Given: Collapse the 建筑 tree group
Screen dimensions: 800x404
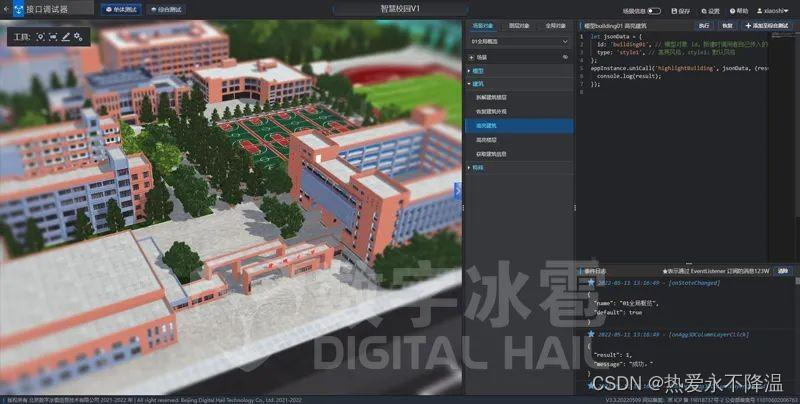Looking at the screenshot, I should pyautogui.click(x=519, y=84).
